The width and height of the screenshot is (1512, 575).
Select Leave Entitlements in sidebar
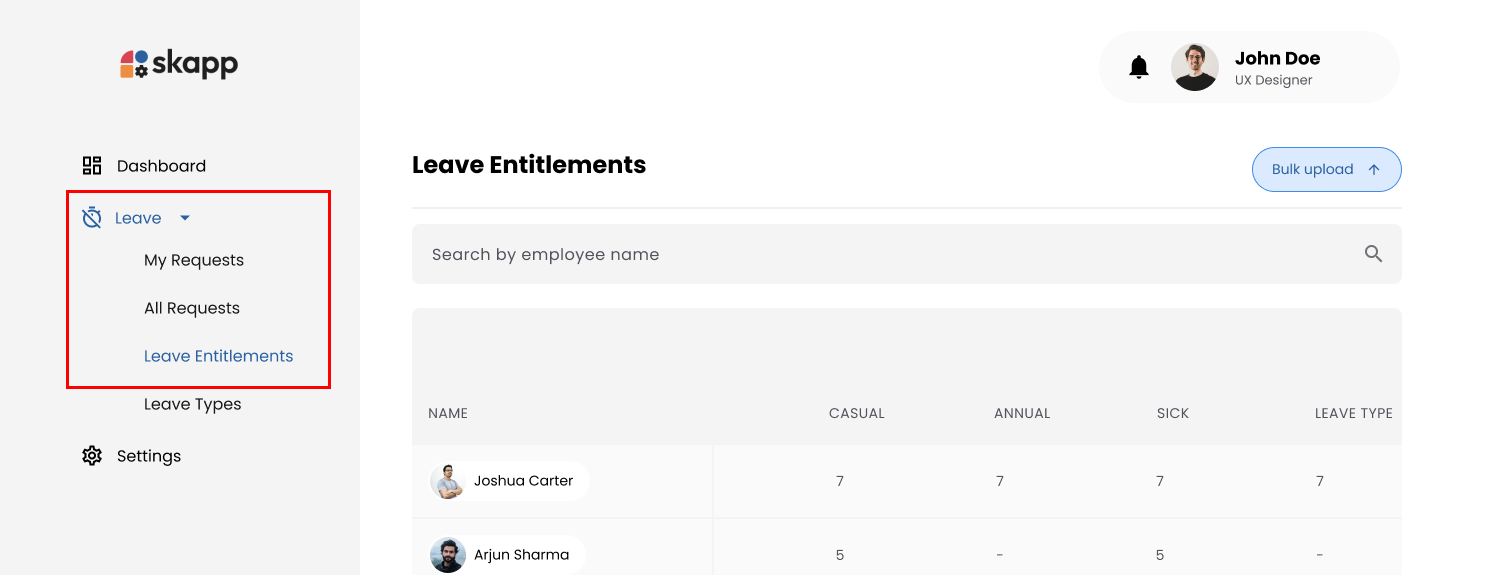pyautogui.click(x=218, y=356)
